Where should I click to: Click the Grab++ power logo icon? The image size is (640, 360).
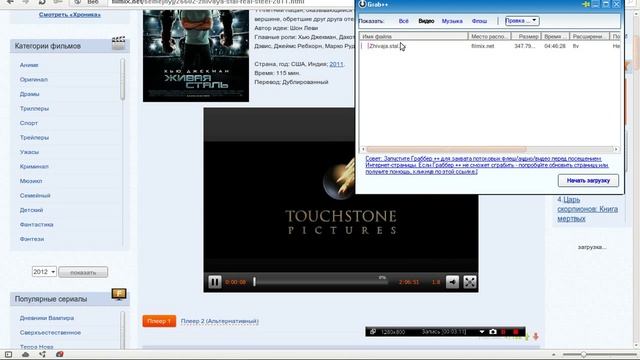(362, 4)
